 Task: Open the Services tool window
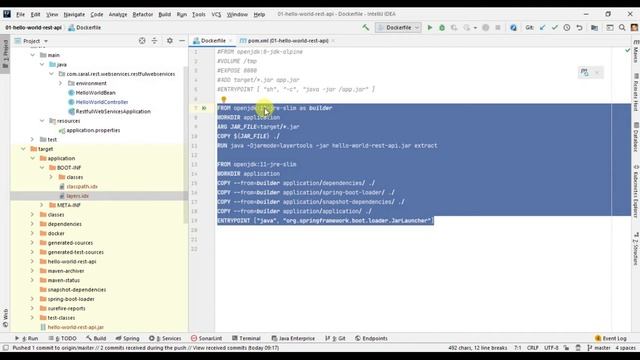(165, 338)
